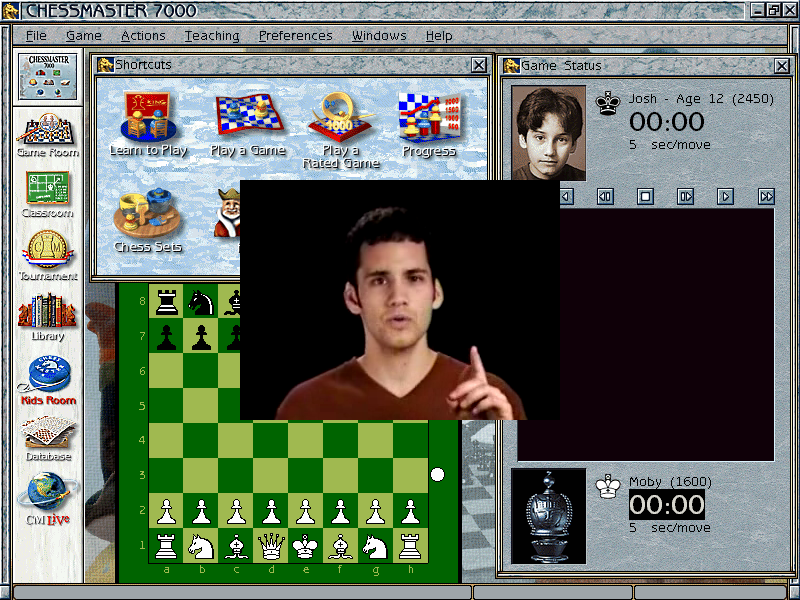Launch CM Live globe icon
The width and height of the screenshot is (800, 600).
pyautogui.click(x=47, y=499)
